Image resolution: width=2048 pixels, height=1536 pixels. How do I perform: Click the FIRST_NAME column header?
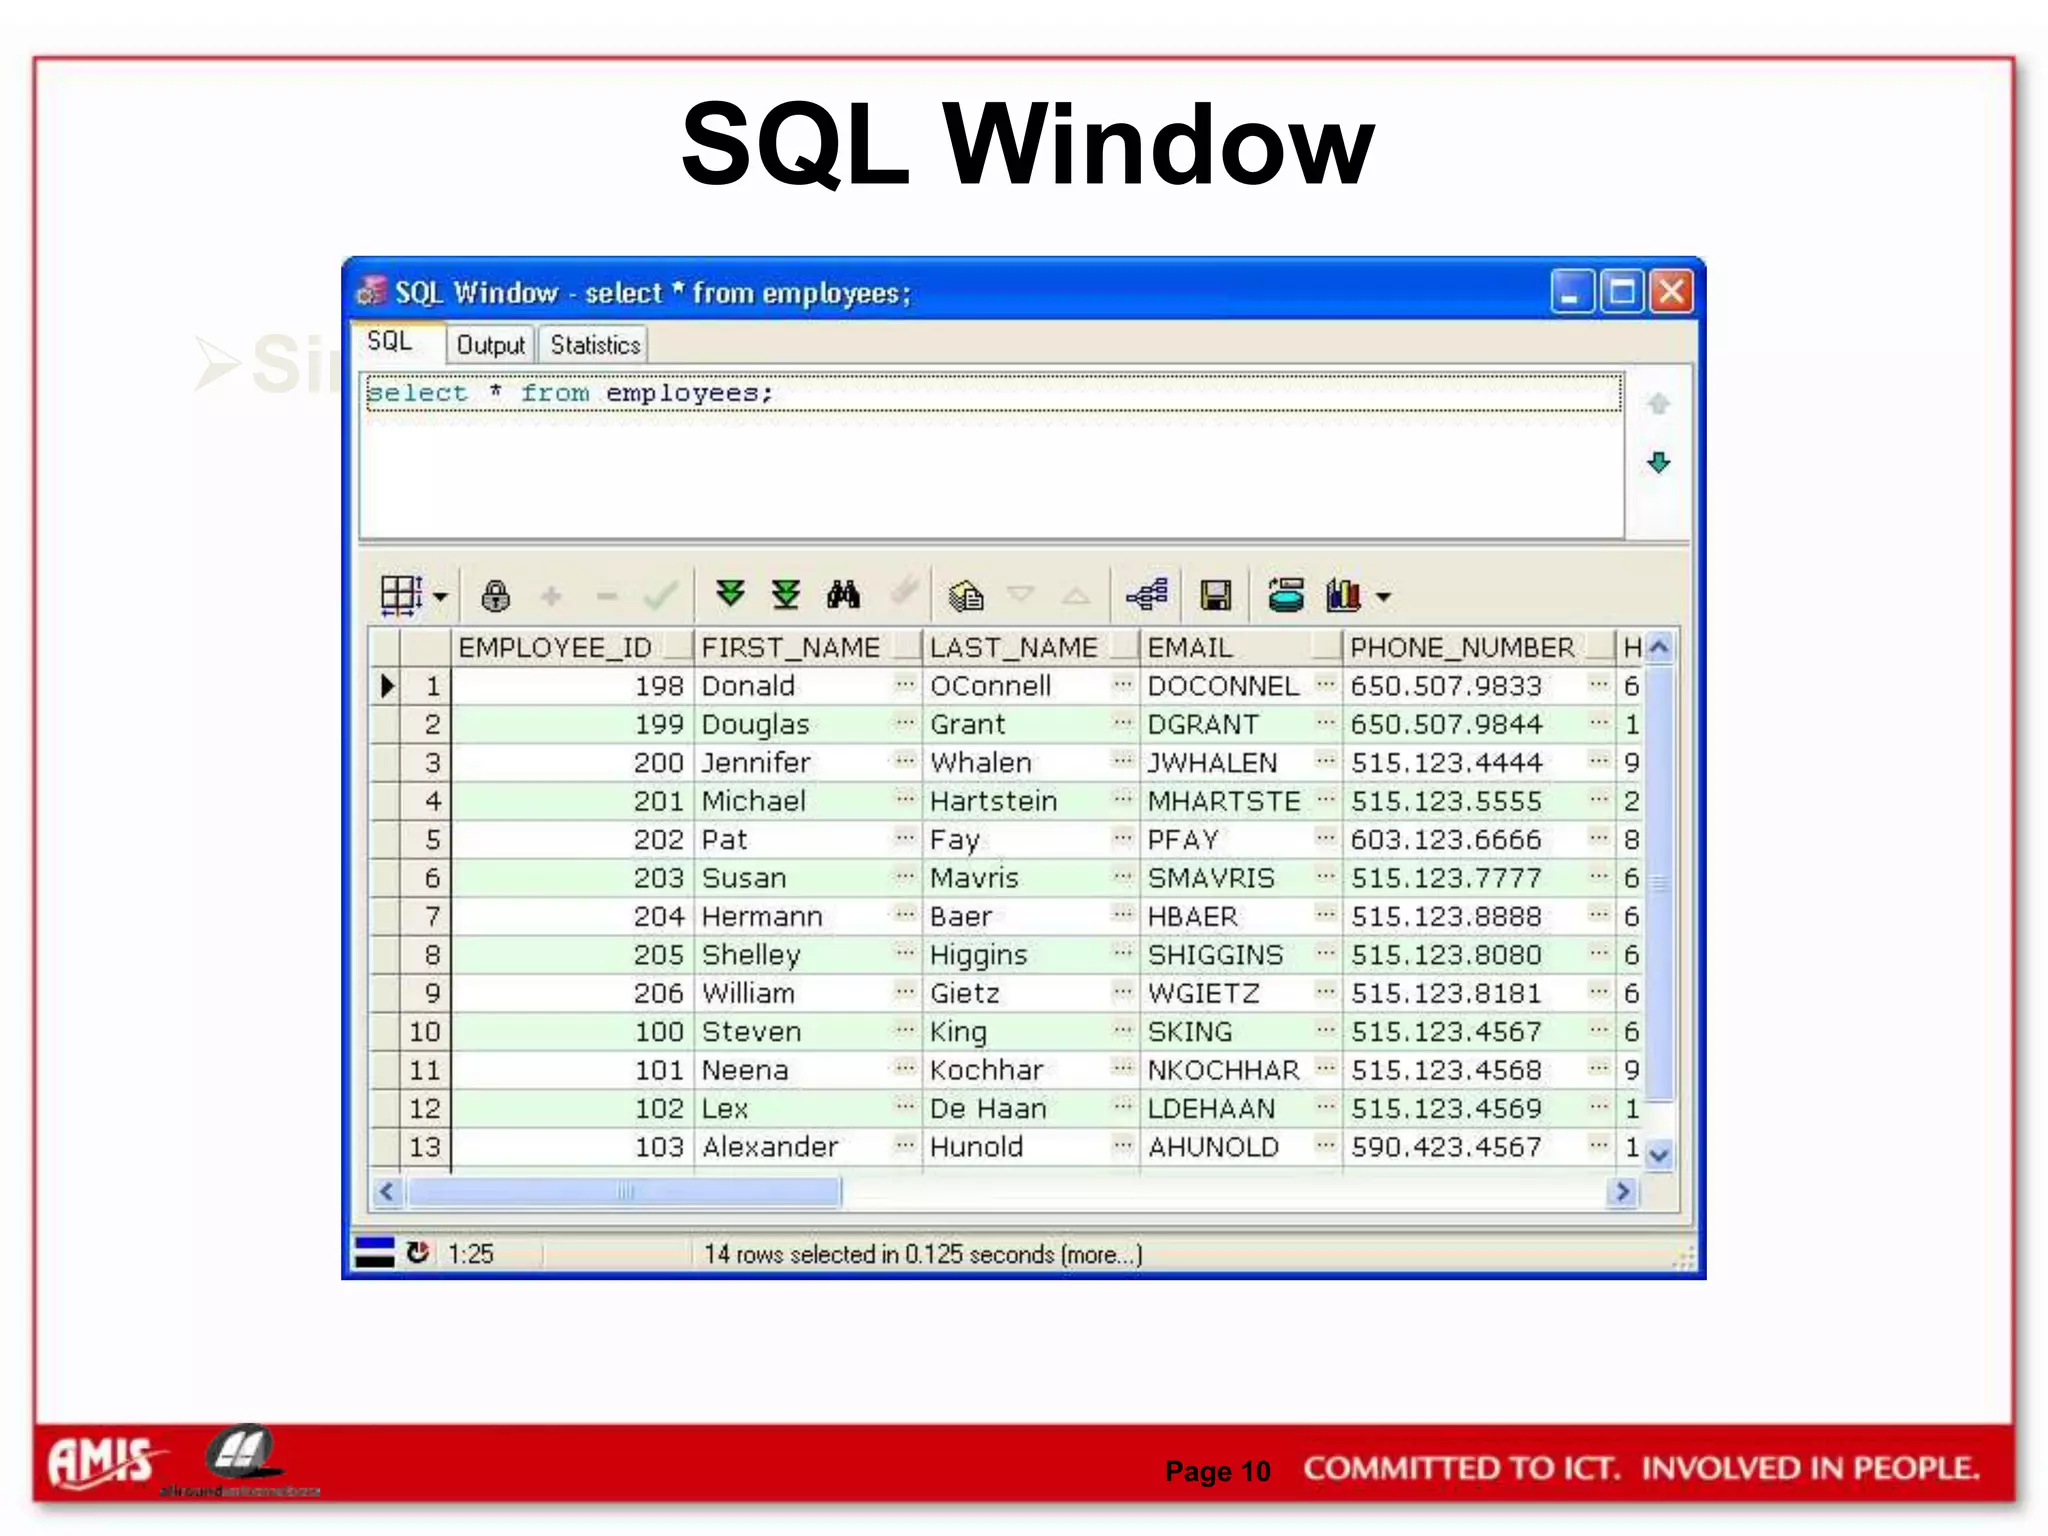[808, 648]
